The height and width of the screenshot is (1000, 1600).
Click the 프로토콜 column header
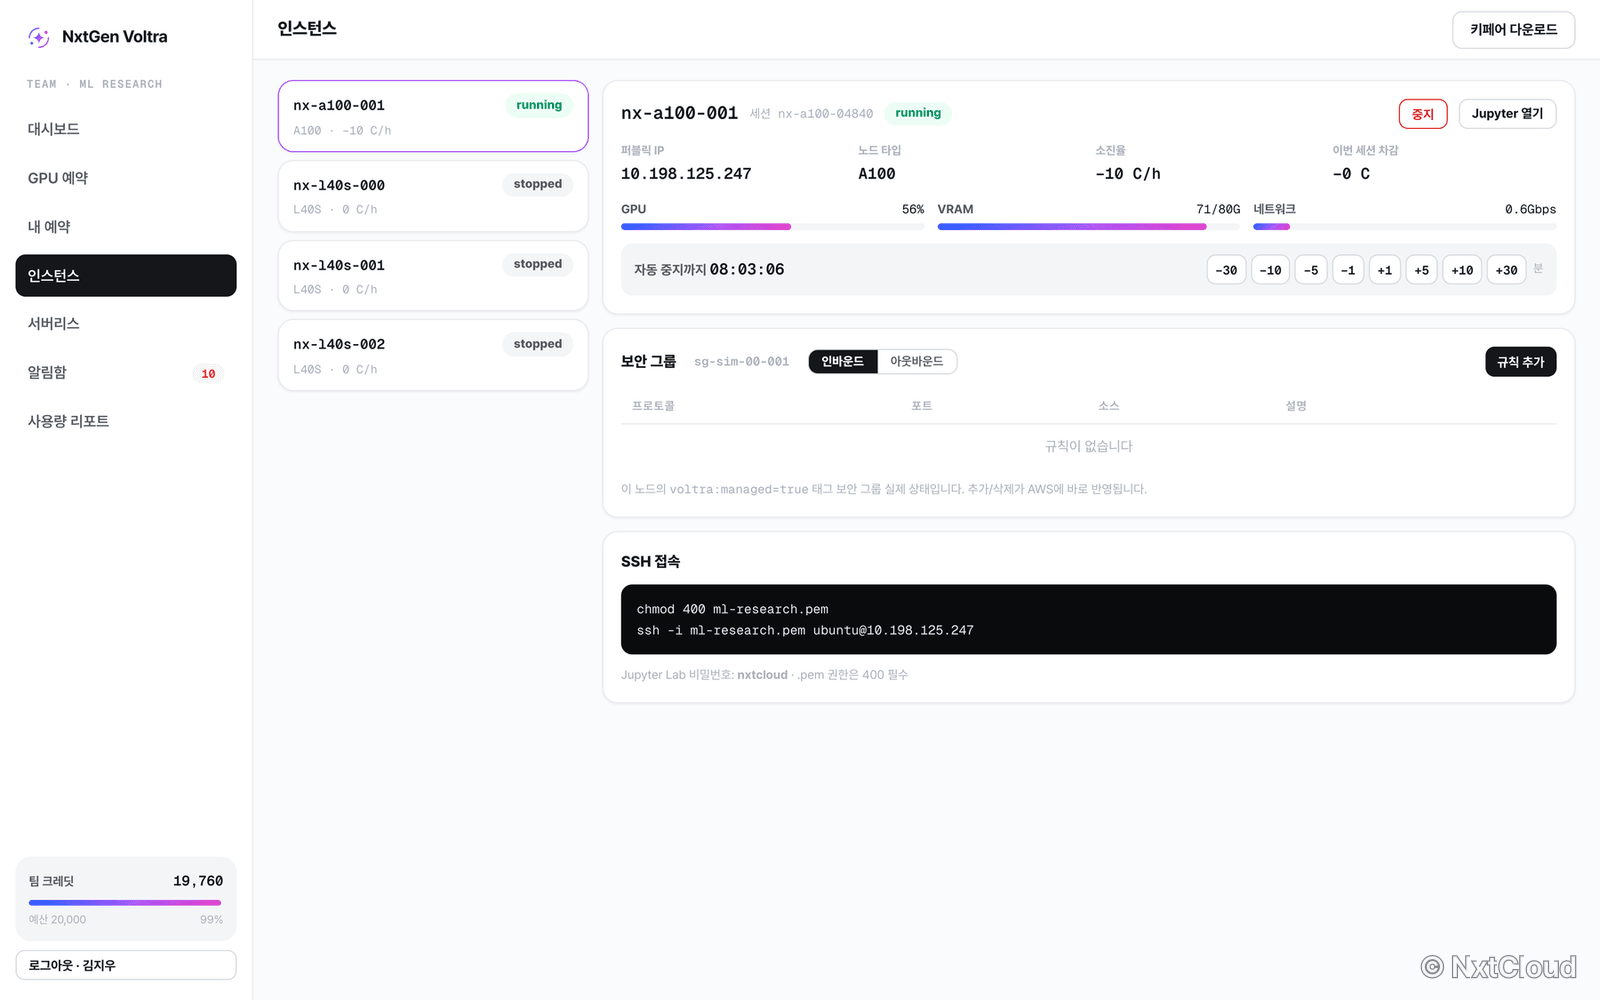tap(653, 406)
